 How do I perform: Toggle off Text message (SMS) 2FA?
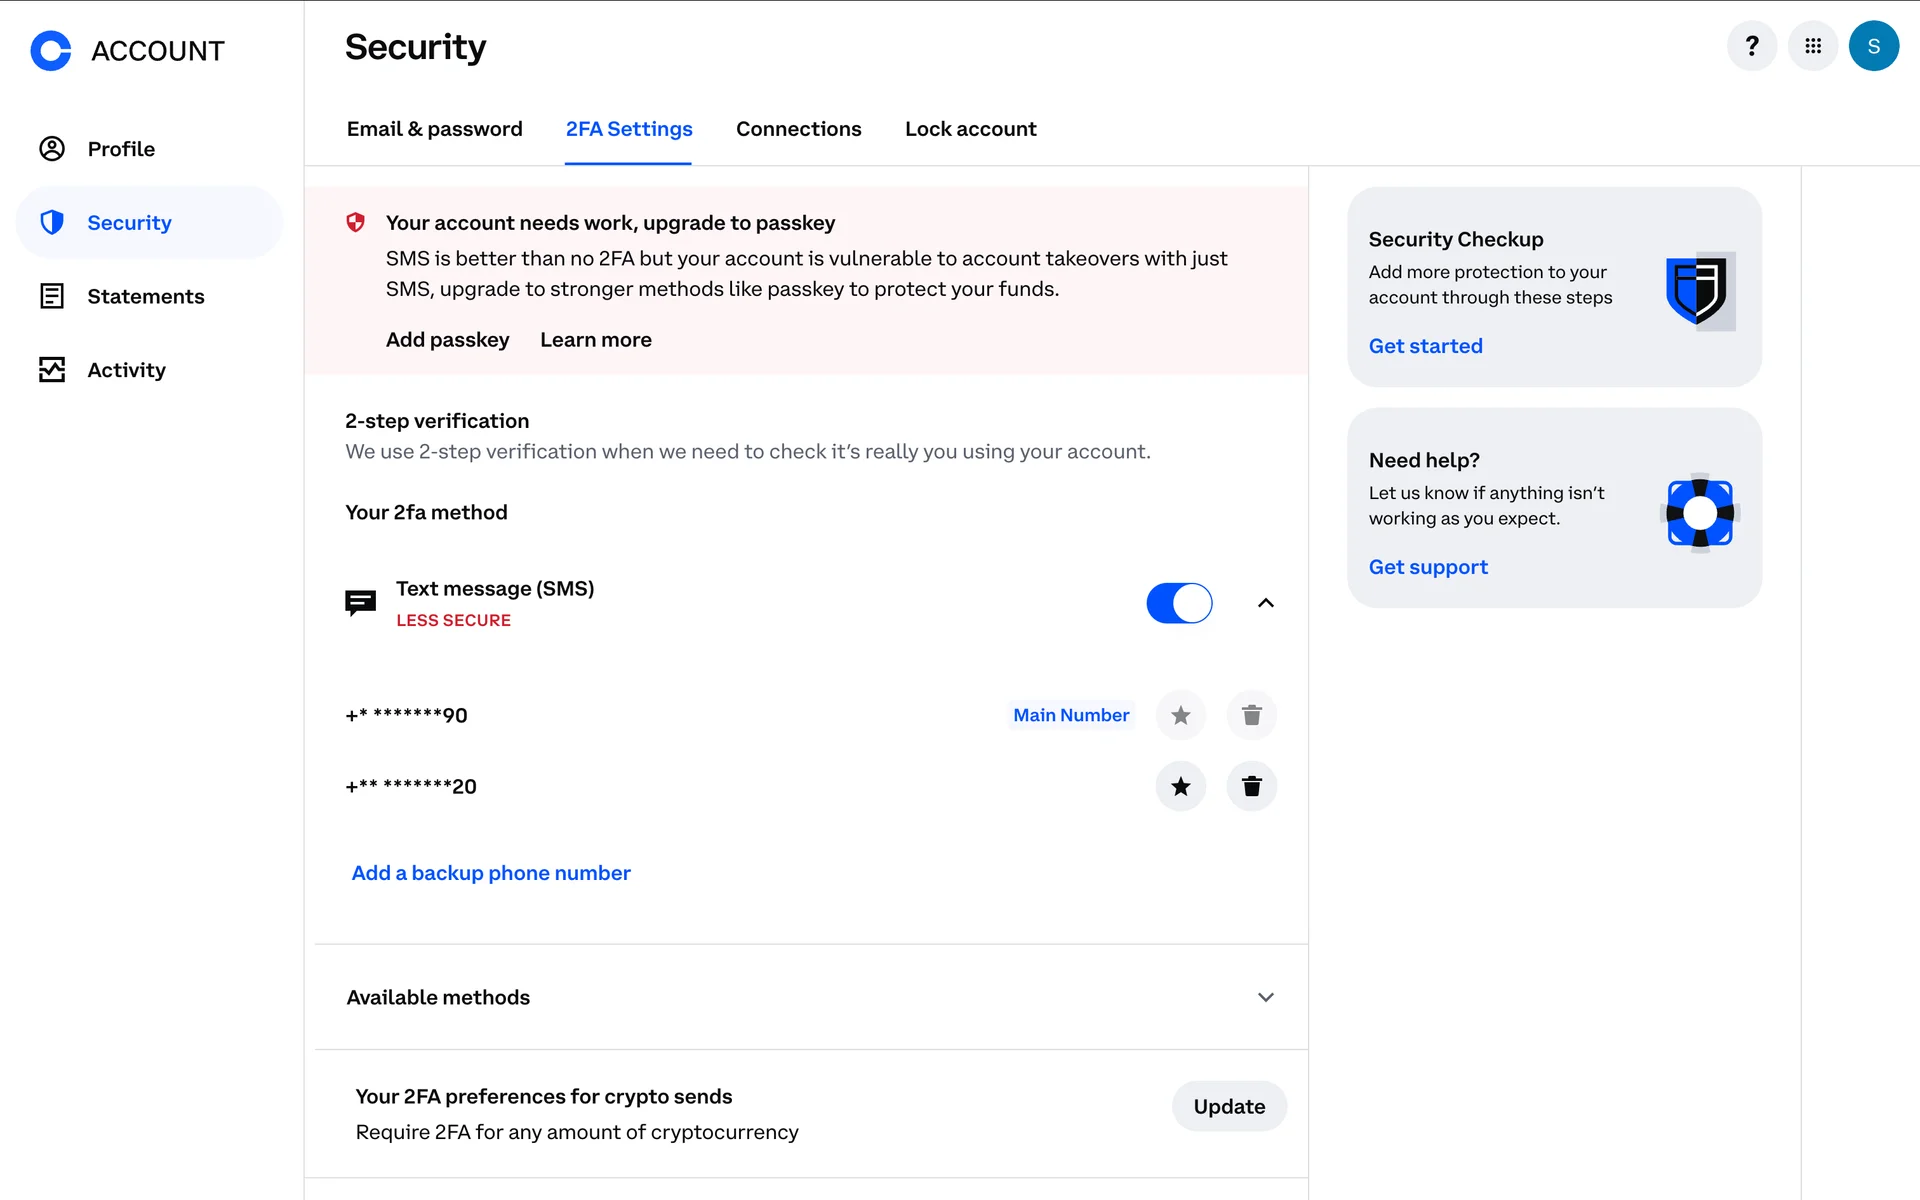pyautogui.click(x=1179, y=603)
